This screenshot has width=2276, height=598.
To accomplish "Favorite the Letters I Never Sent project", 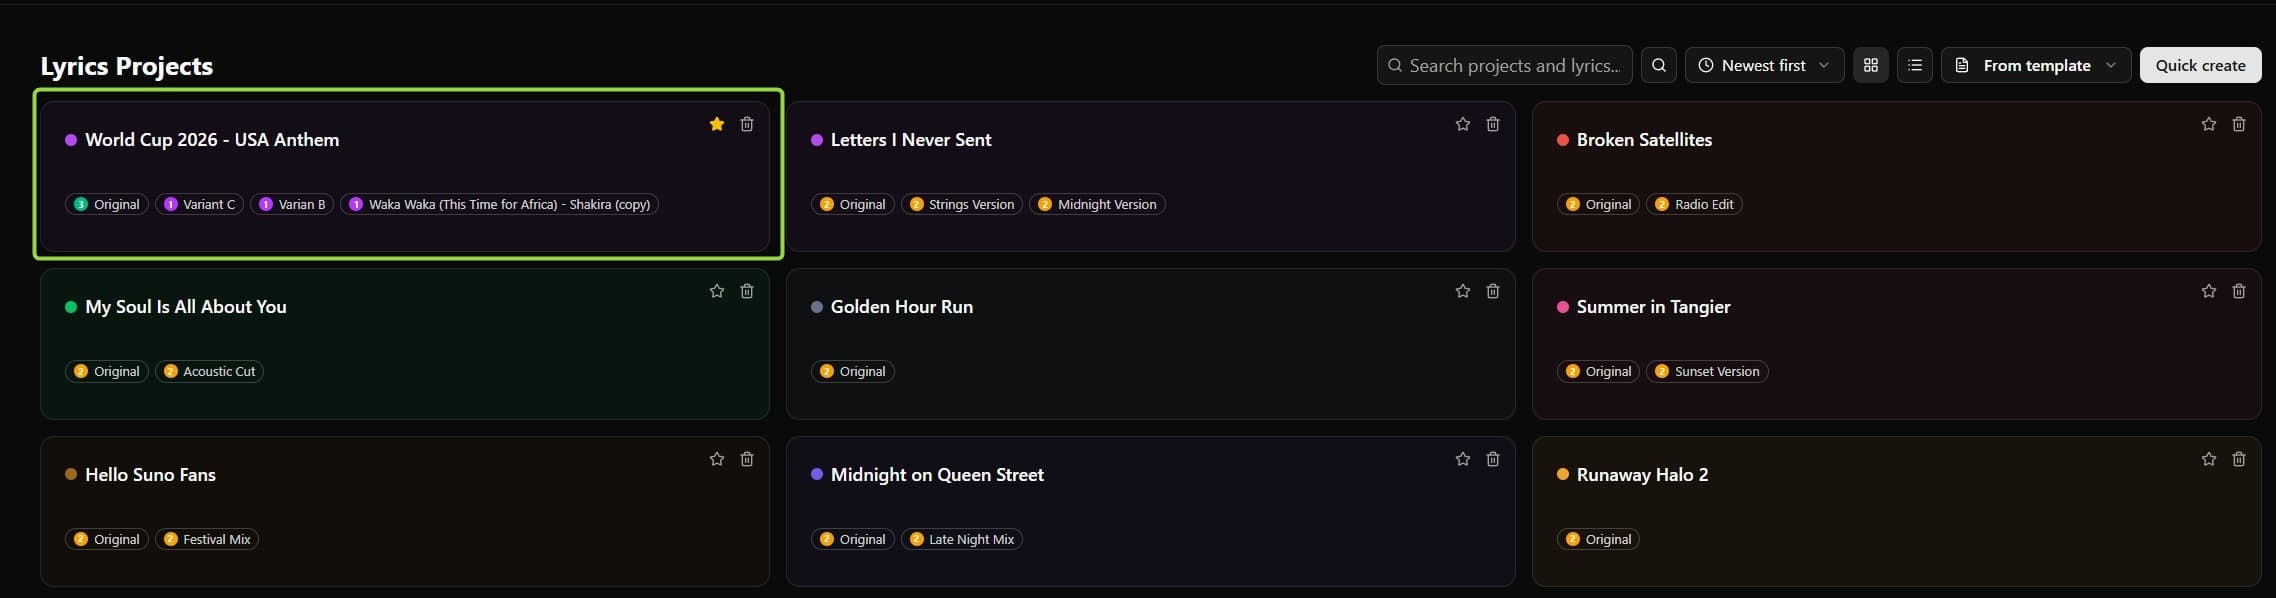I will [1462, 124].
